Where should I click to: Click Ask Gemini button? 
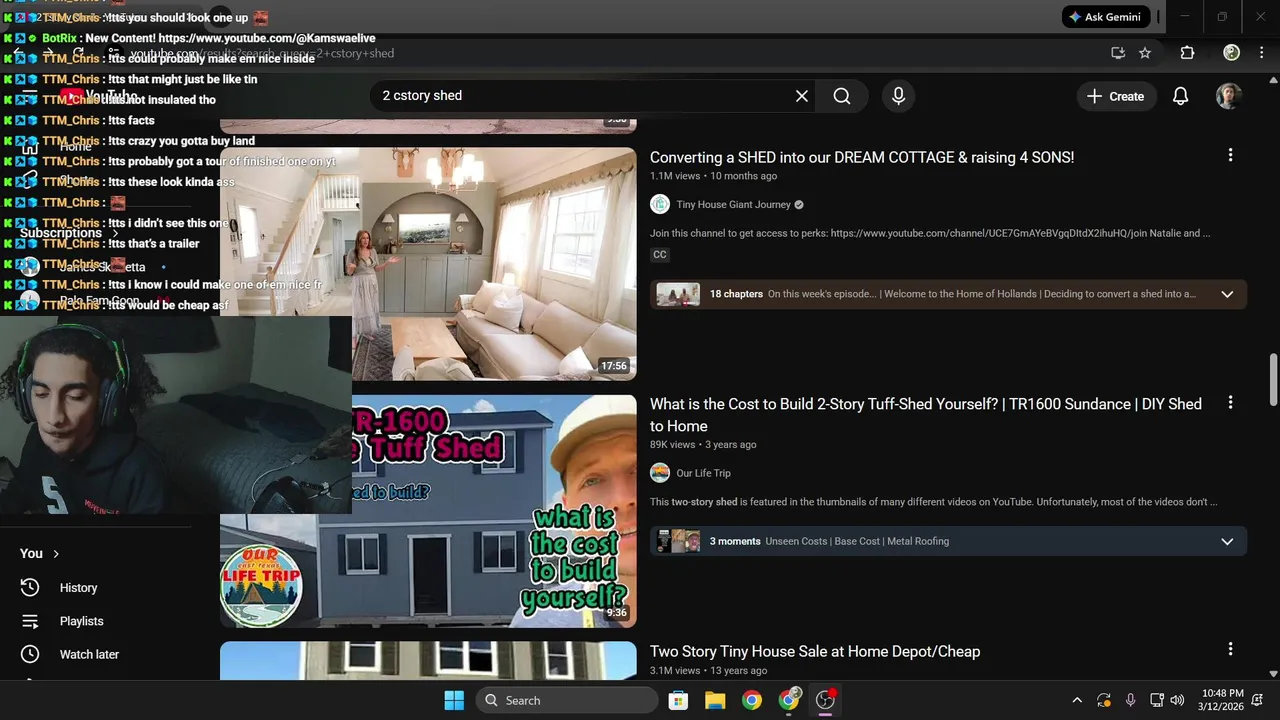coord(1106,17)
